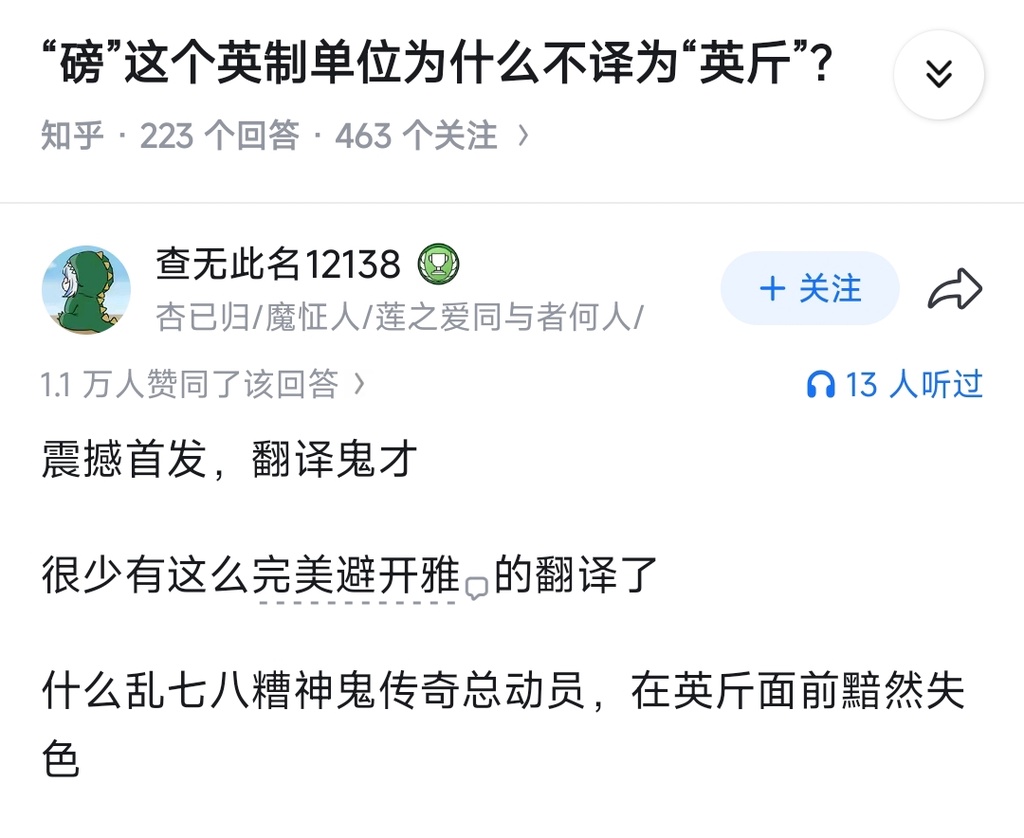Expand the question details with double-chevron button
Image resolution: width=1024 pixels, height=838 pixels.
(938, 75)
